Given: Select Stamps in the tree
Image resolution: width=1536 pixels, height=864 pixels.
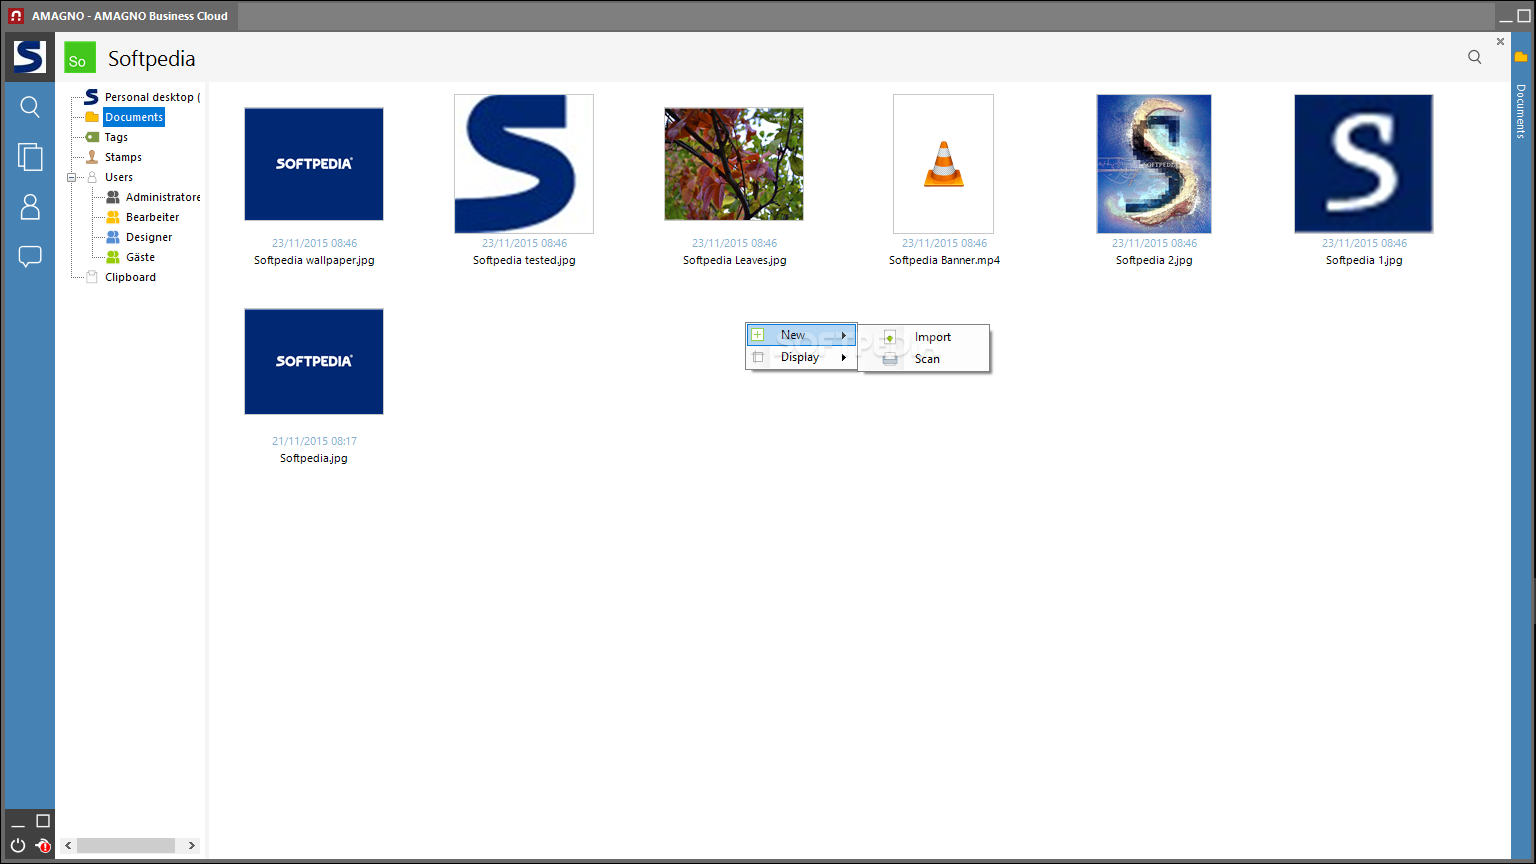Looking at the screenshot, I should point(123,157).
